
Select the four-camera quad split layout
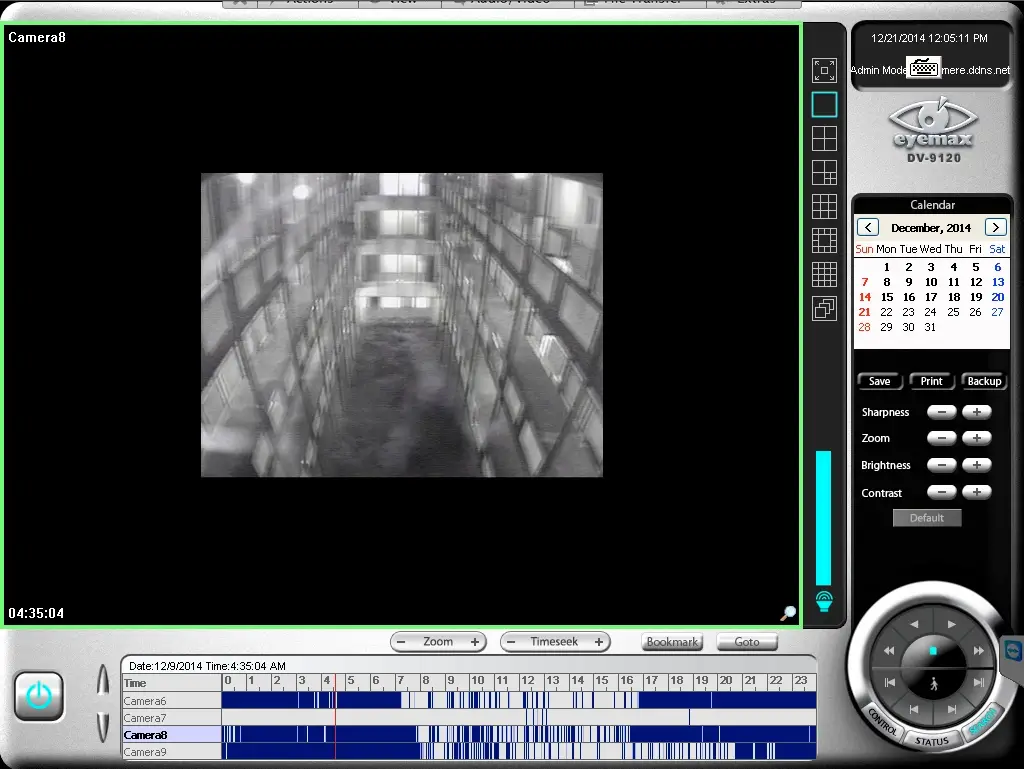click(x=824, y=138)
